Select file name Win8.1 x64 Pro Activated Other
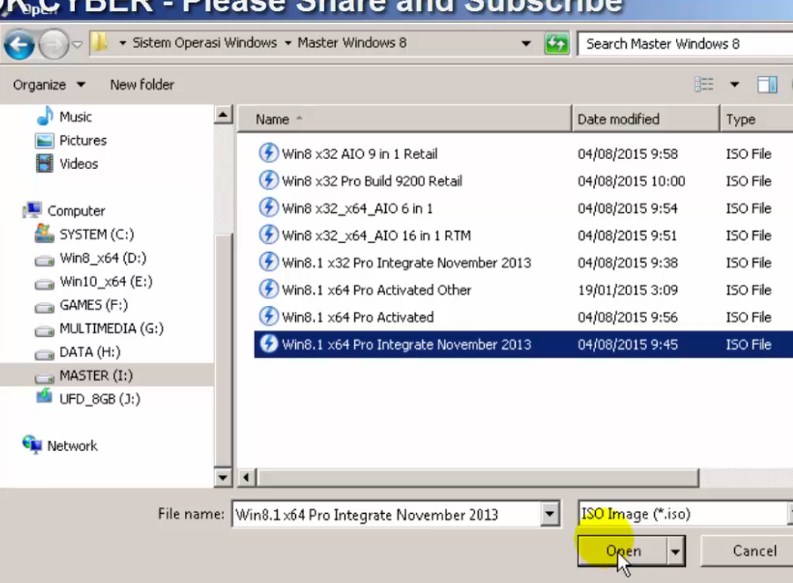 [x=376, y=290]
